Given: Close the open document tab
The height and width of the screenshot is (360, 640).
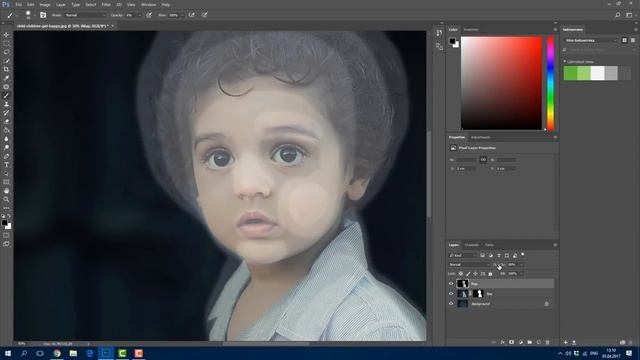Looking at the screenshot, I should click(x=113, y=26).
